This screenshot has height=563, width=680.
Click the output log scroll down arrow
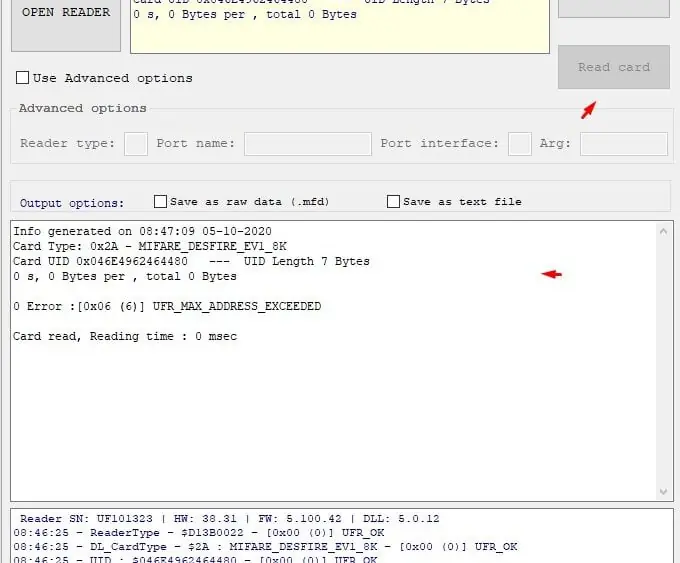[x=663, y=491]
